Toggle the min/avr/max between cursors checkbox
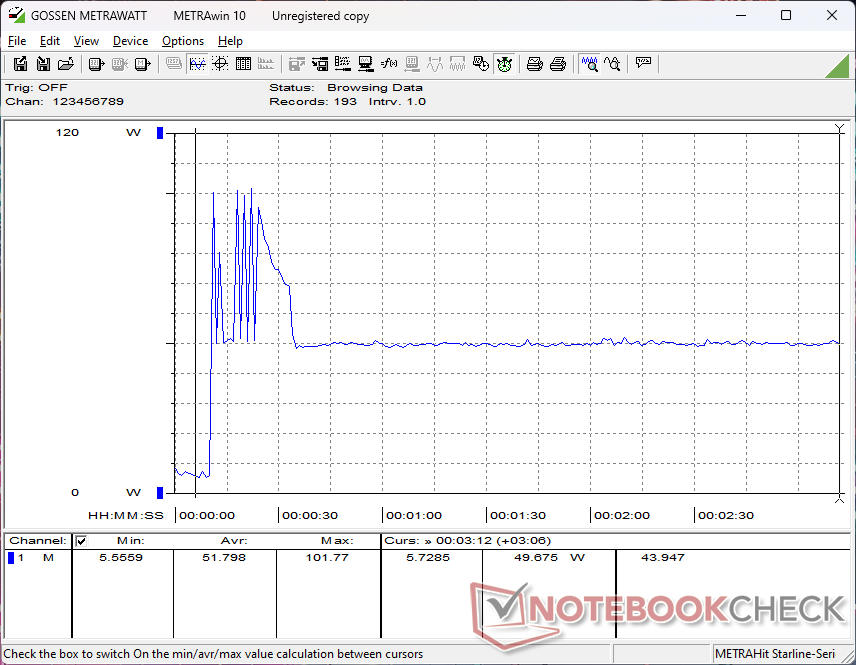Screen dimensions: 856x665 82,541
